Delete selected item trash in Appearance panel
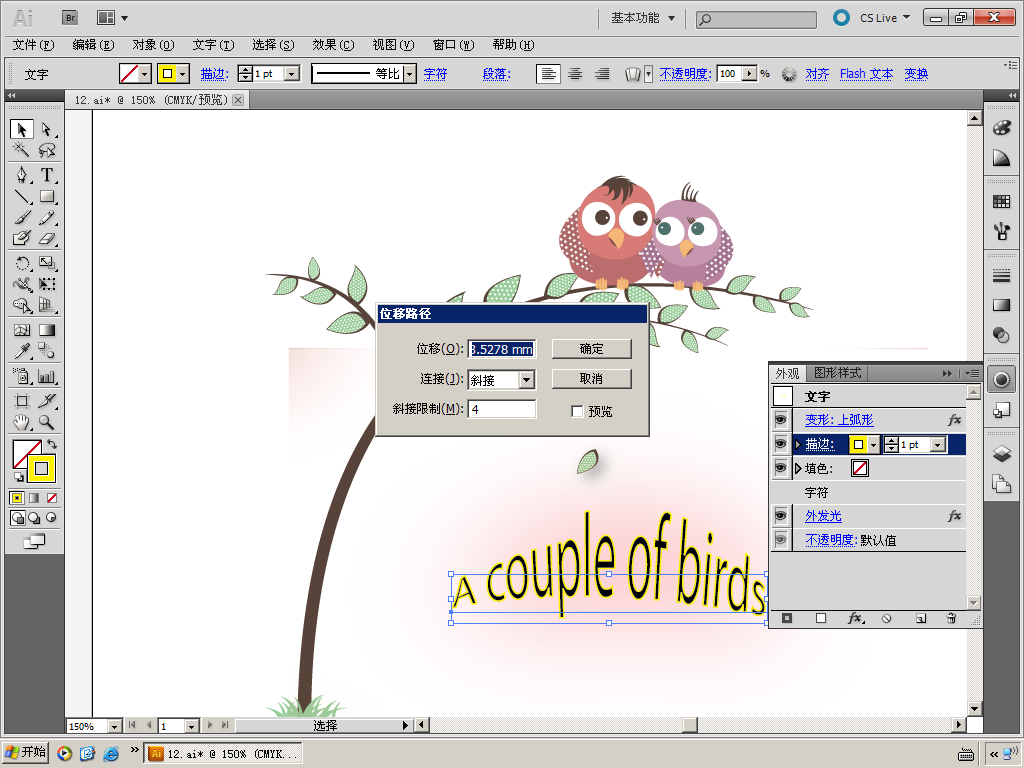The width and height of the screenshot is (1024, 768). pyautogui.click(x=951, y=618)
